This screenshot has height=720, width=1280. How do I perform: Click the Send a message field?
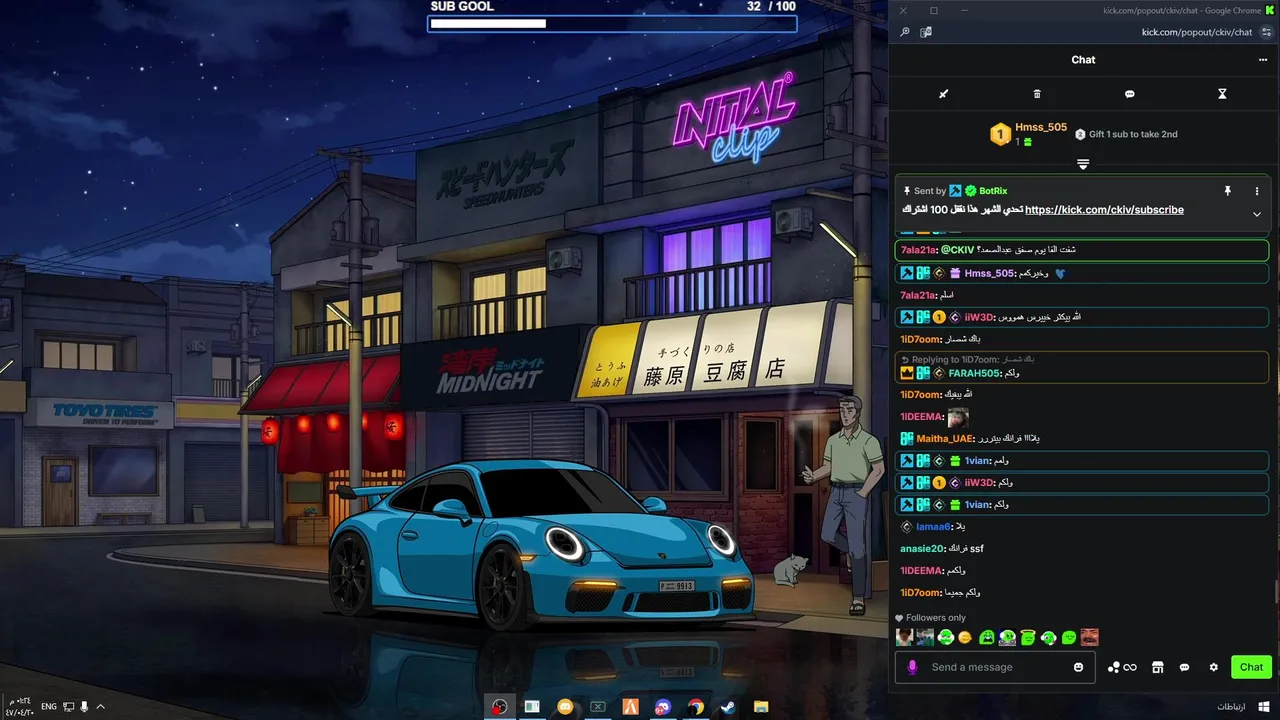pyautogui.click(x=994, y=667)
